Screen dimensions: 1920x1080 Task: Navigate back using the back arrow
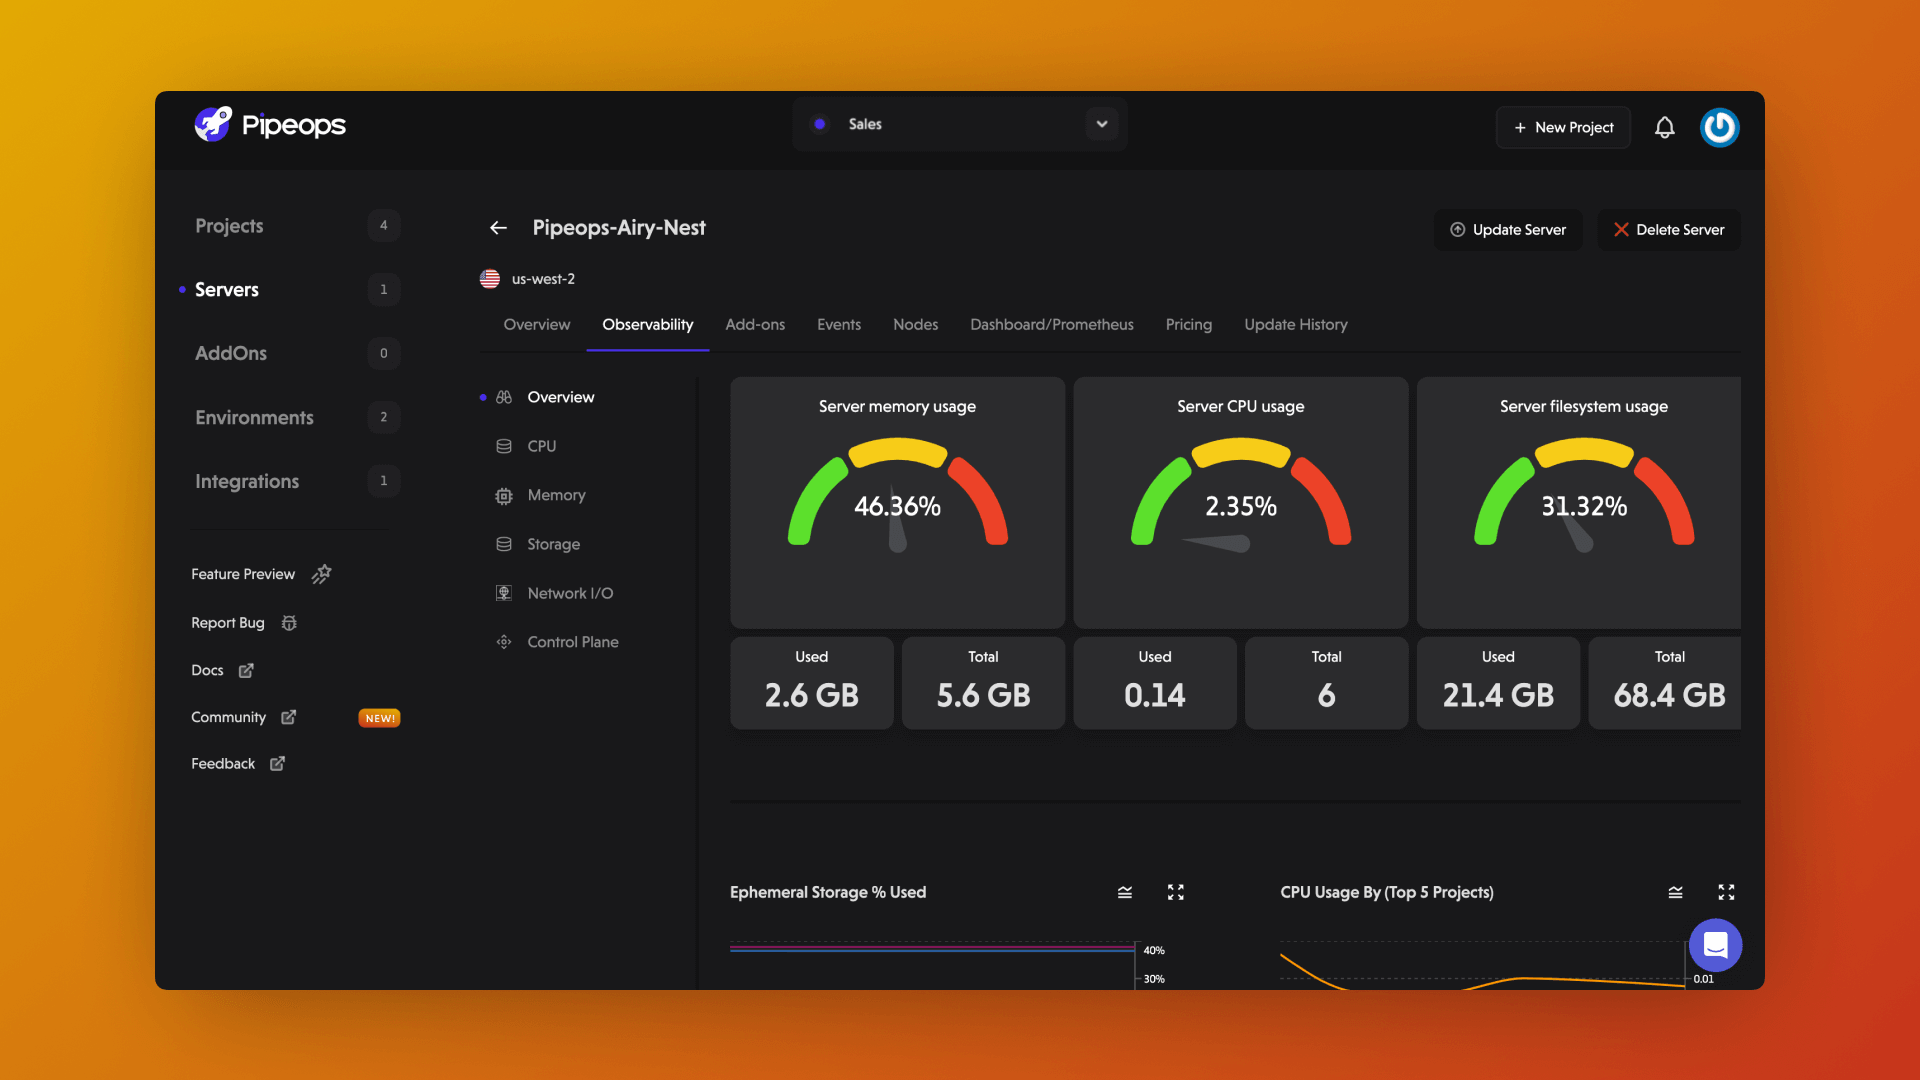pos(498,227)
